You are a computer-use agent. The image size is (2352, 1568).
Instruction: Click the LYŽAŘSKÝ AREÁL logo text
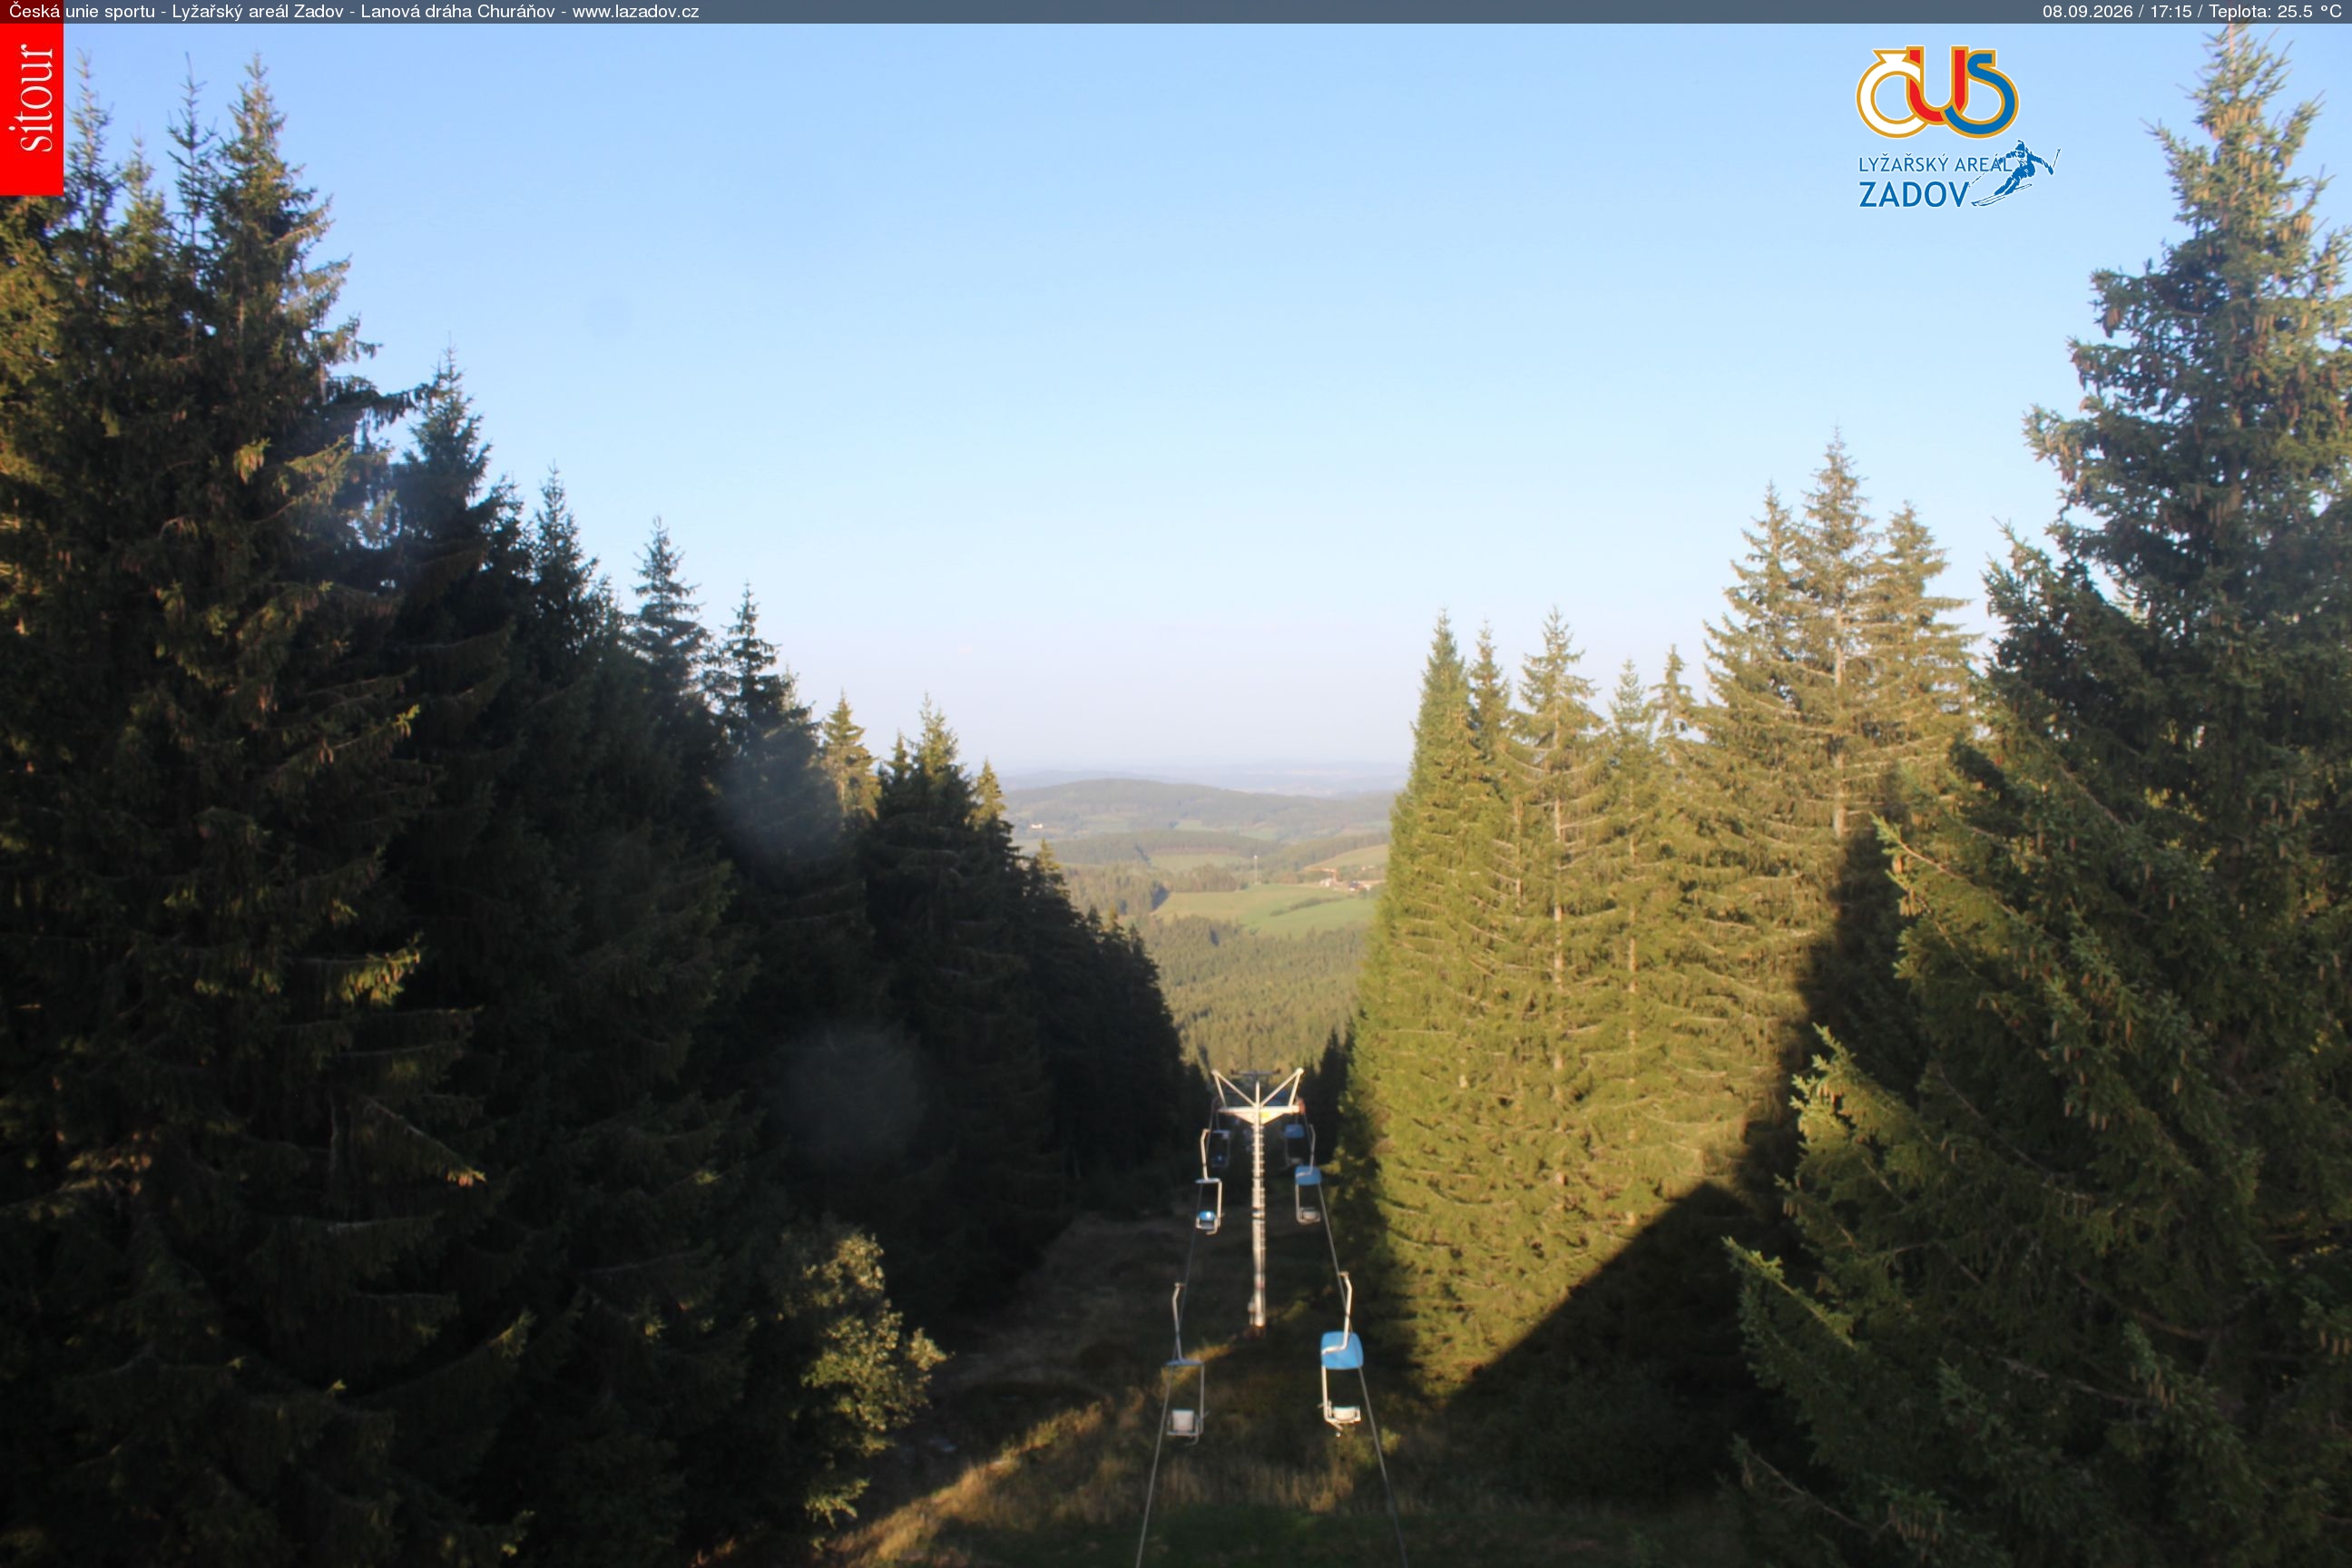[1934, 164]
